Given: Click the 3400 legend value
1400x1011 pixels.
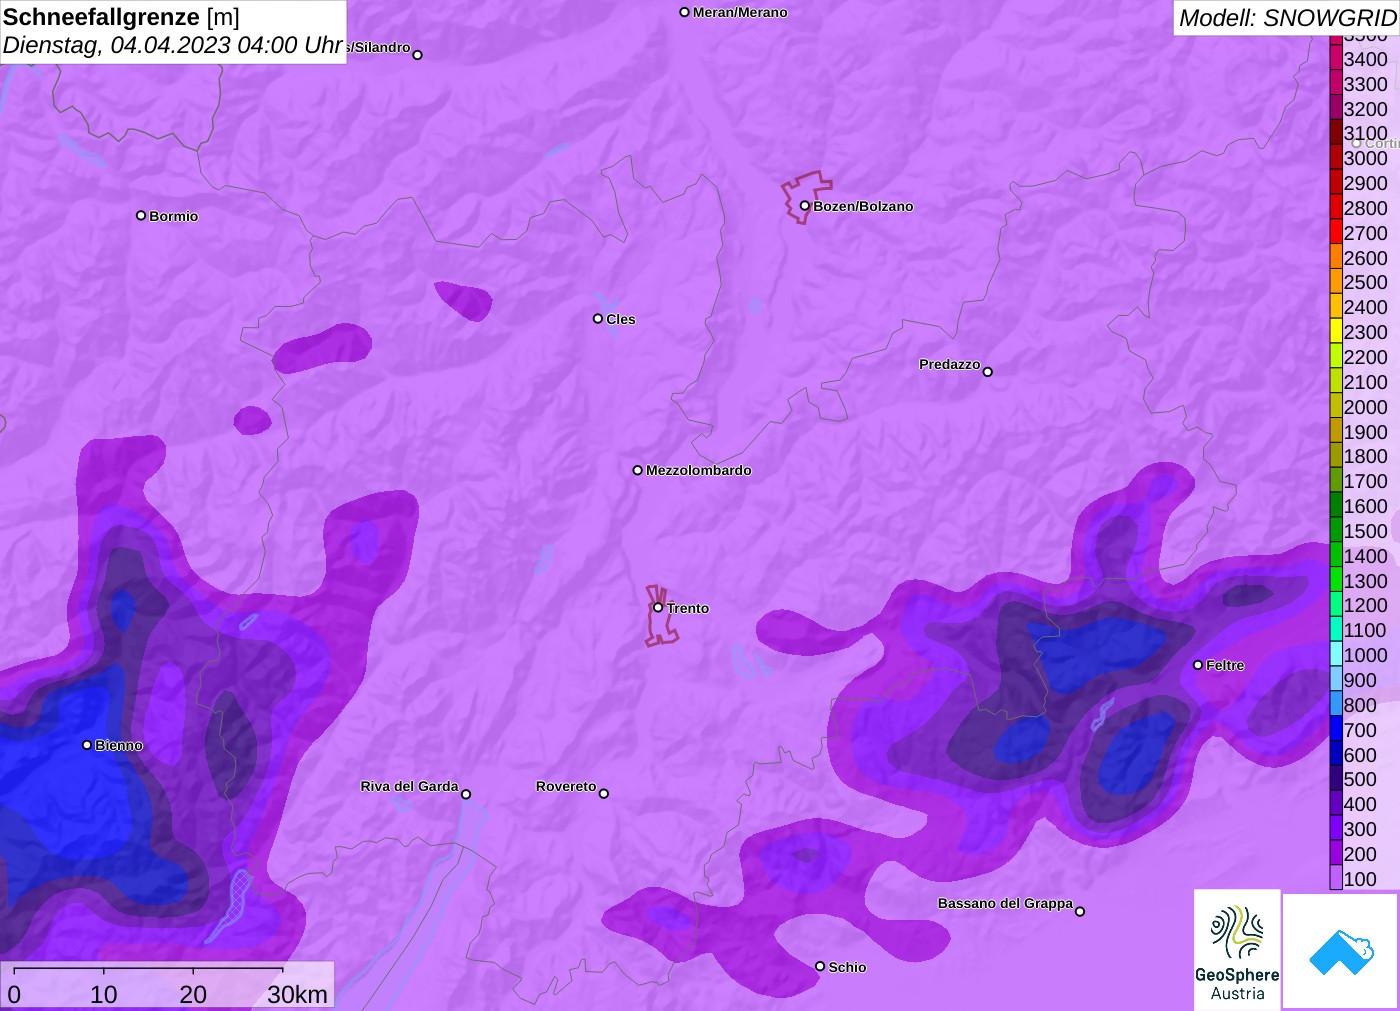Looking at the screenshot, I should (1366, 59).
